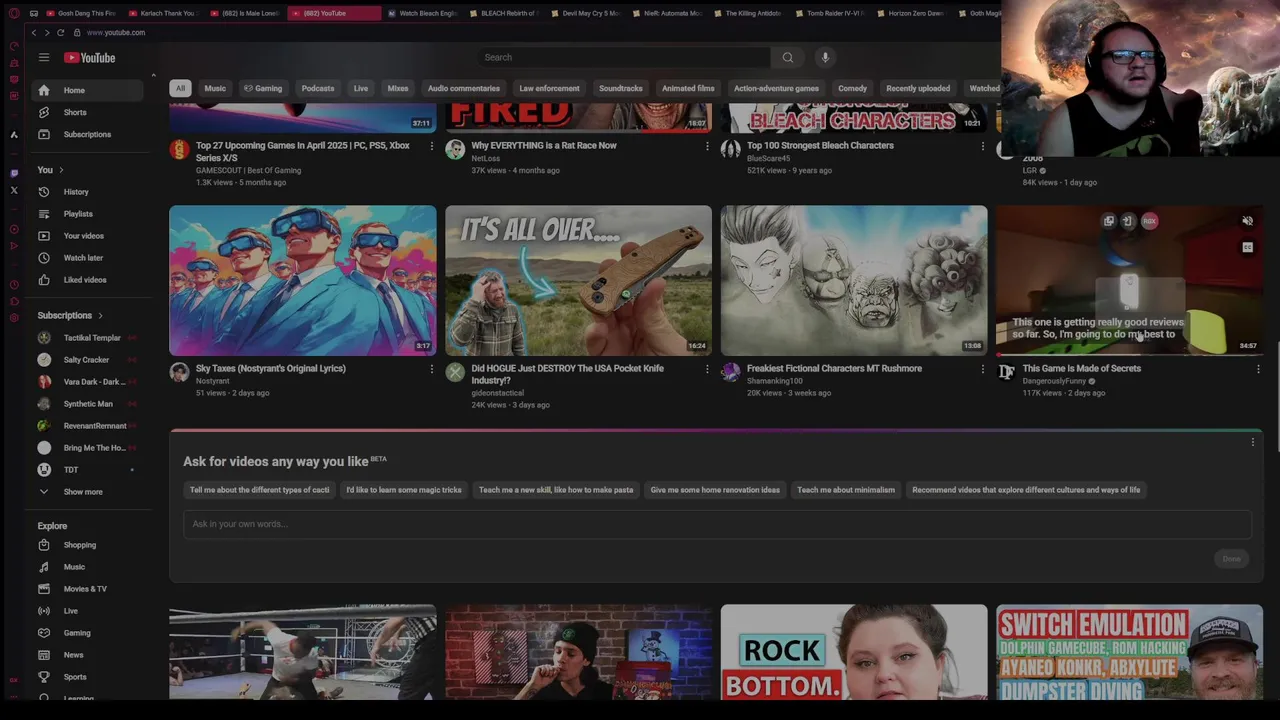Image resolution: width=1280 pixels, height=720 pixels.
Task: Toggle closed captions on preview video
Action: [1247, 247]
